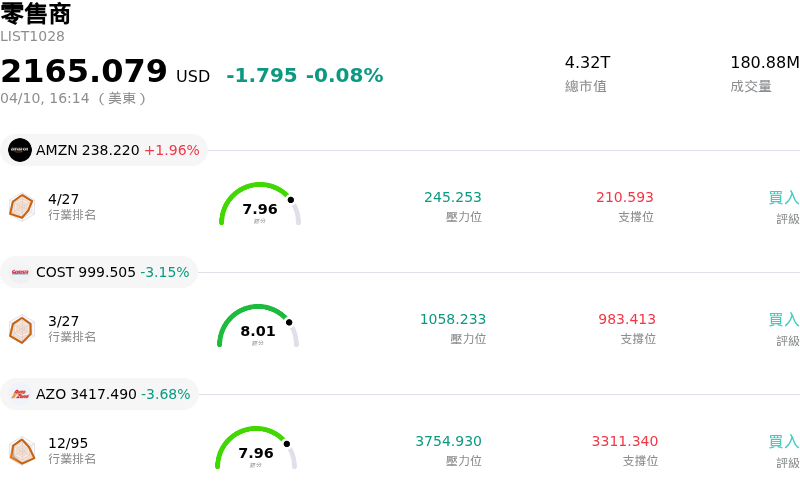Select AMZN resistance level 245.253
This screenshot has width=800, height=488.
point(452,198)
